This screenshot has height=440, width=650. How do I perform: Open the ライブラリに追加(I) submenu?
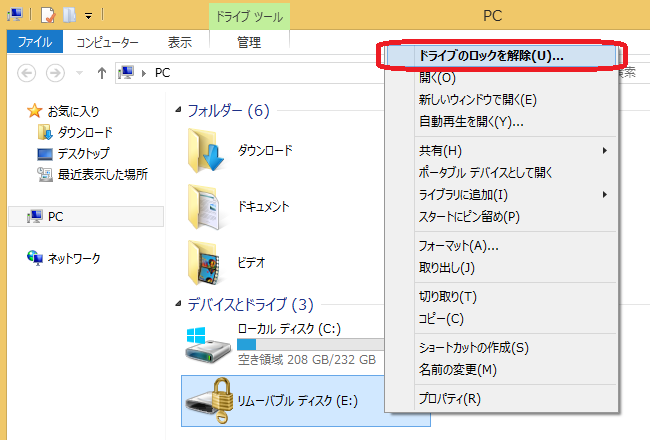tap(502, 194)
